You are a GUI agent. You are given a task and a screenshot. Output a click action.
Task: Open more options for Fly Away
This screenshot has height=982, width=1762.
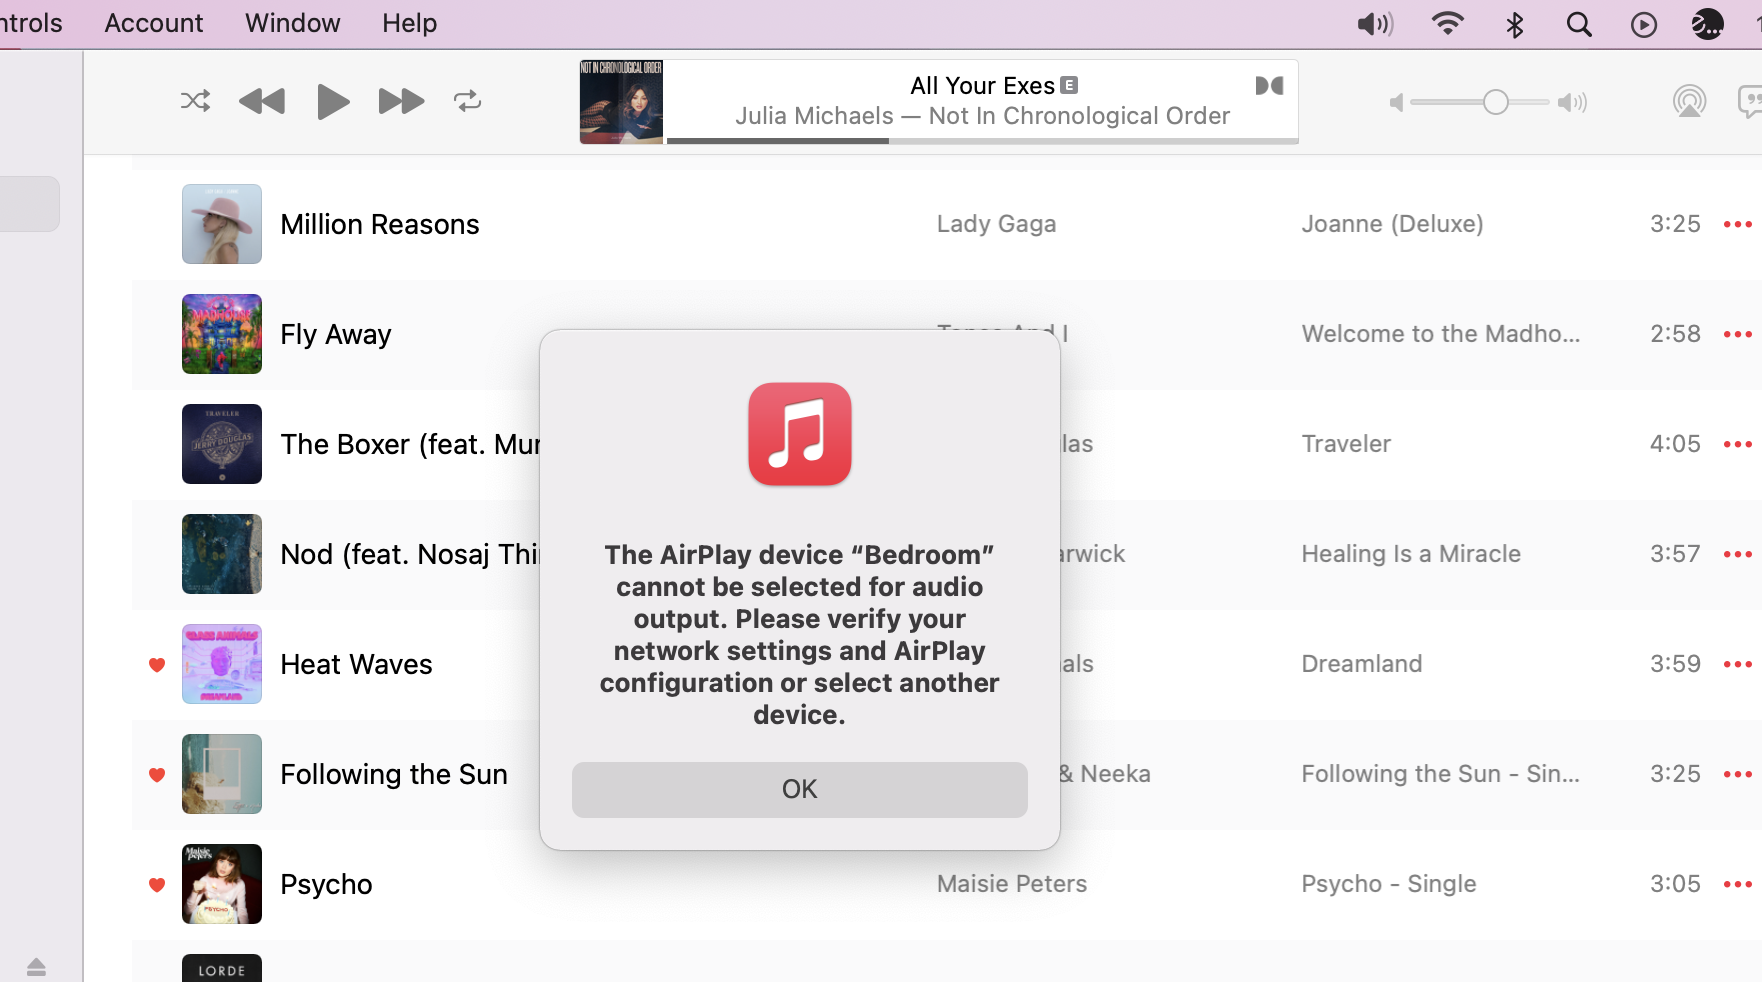[1737, 334]
